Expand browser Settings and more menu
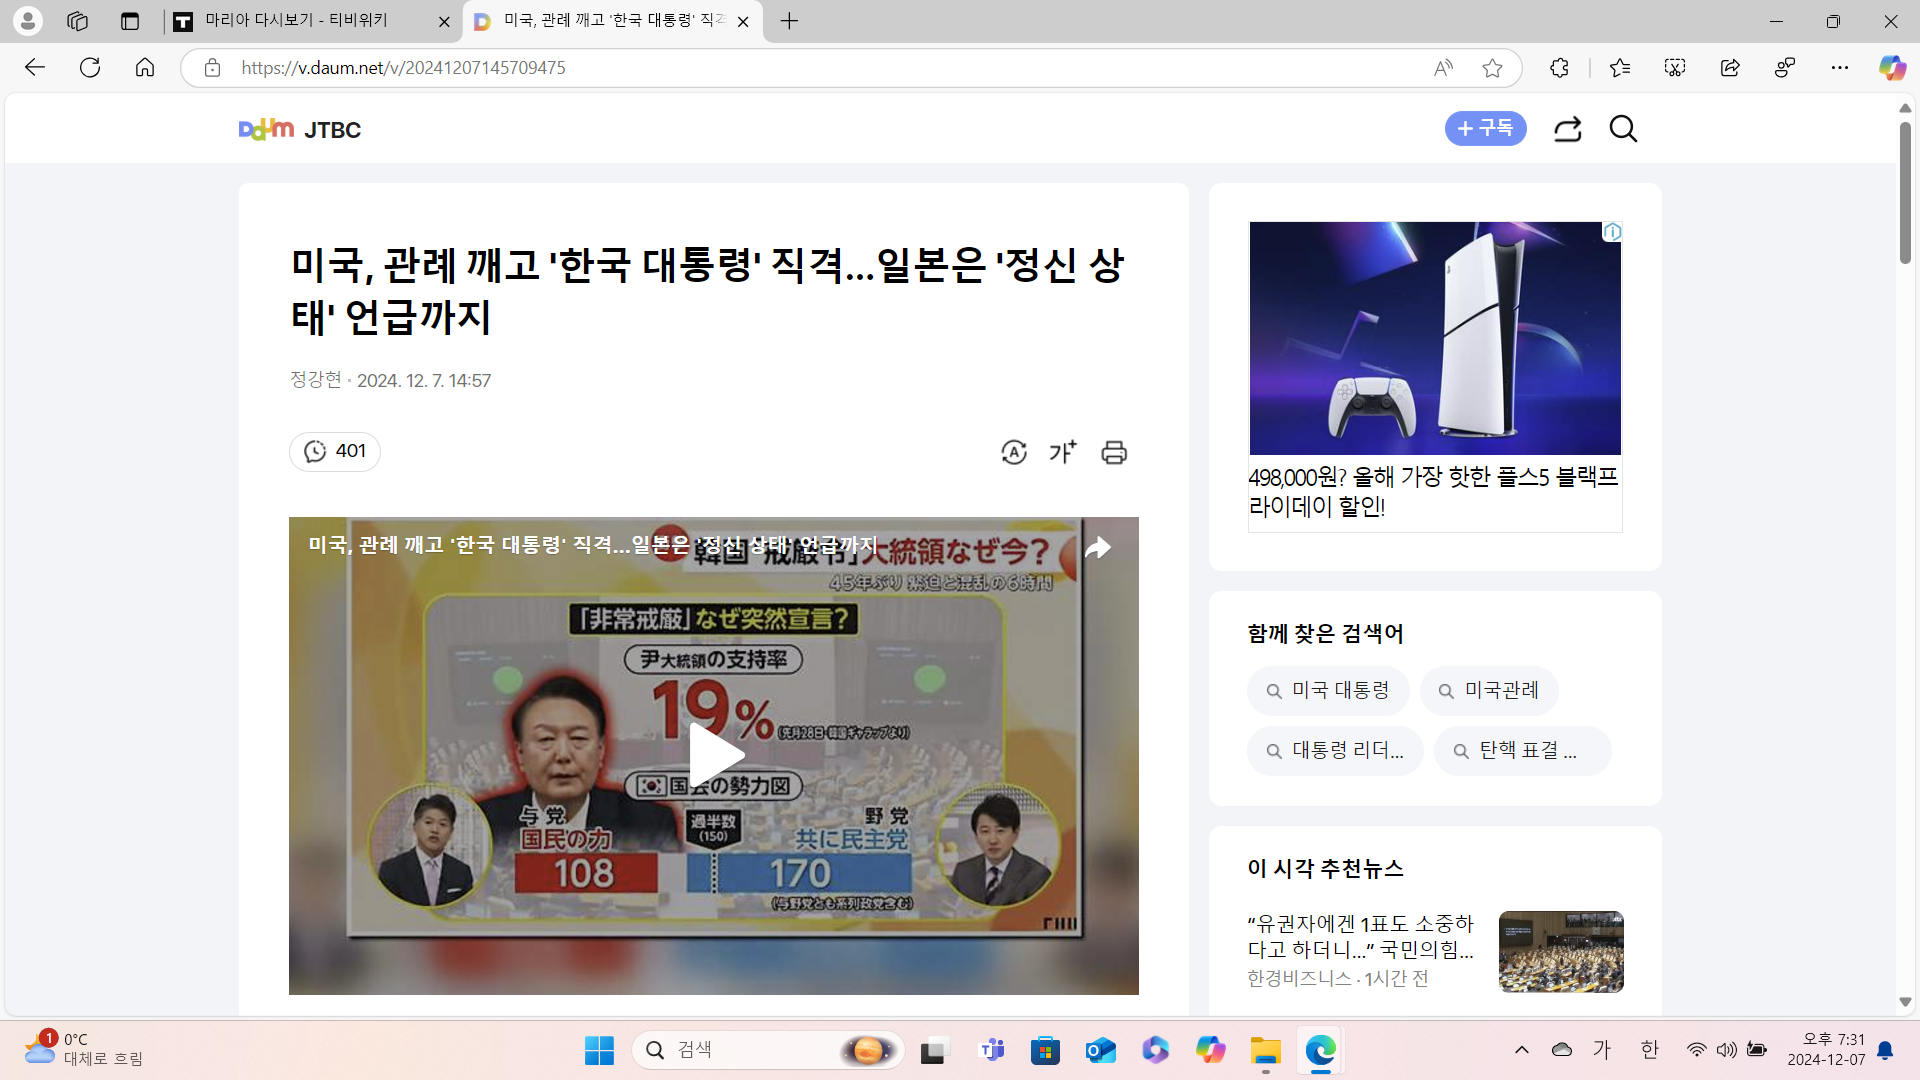 1839,68
